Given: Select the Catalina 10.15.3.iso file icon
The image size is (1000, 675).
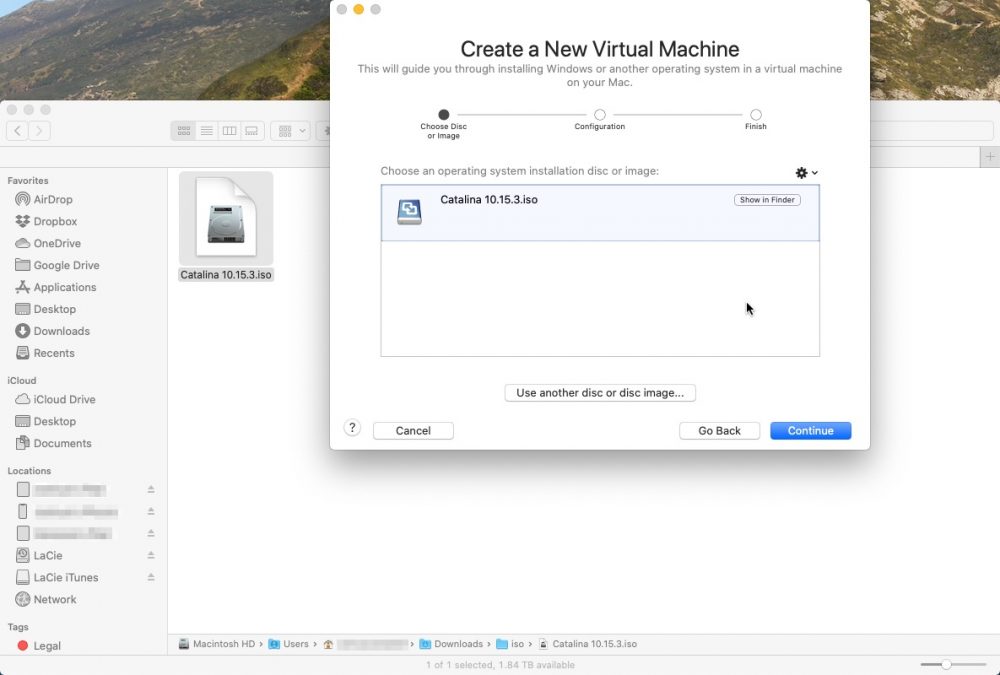Looking at the screenshot, I should click(x=225, y=218).
